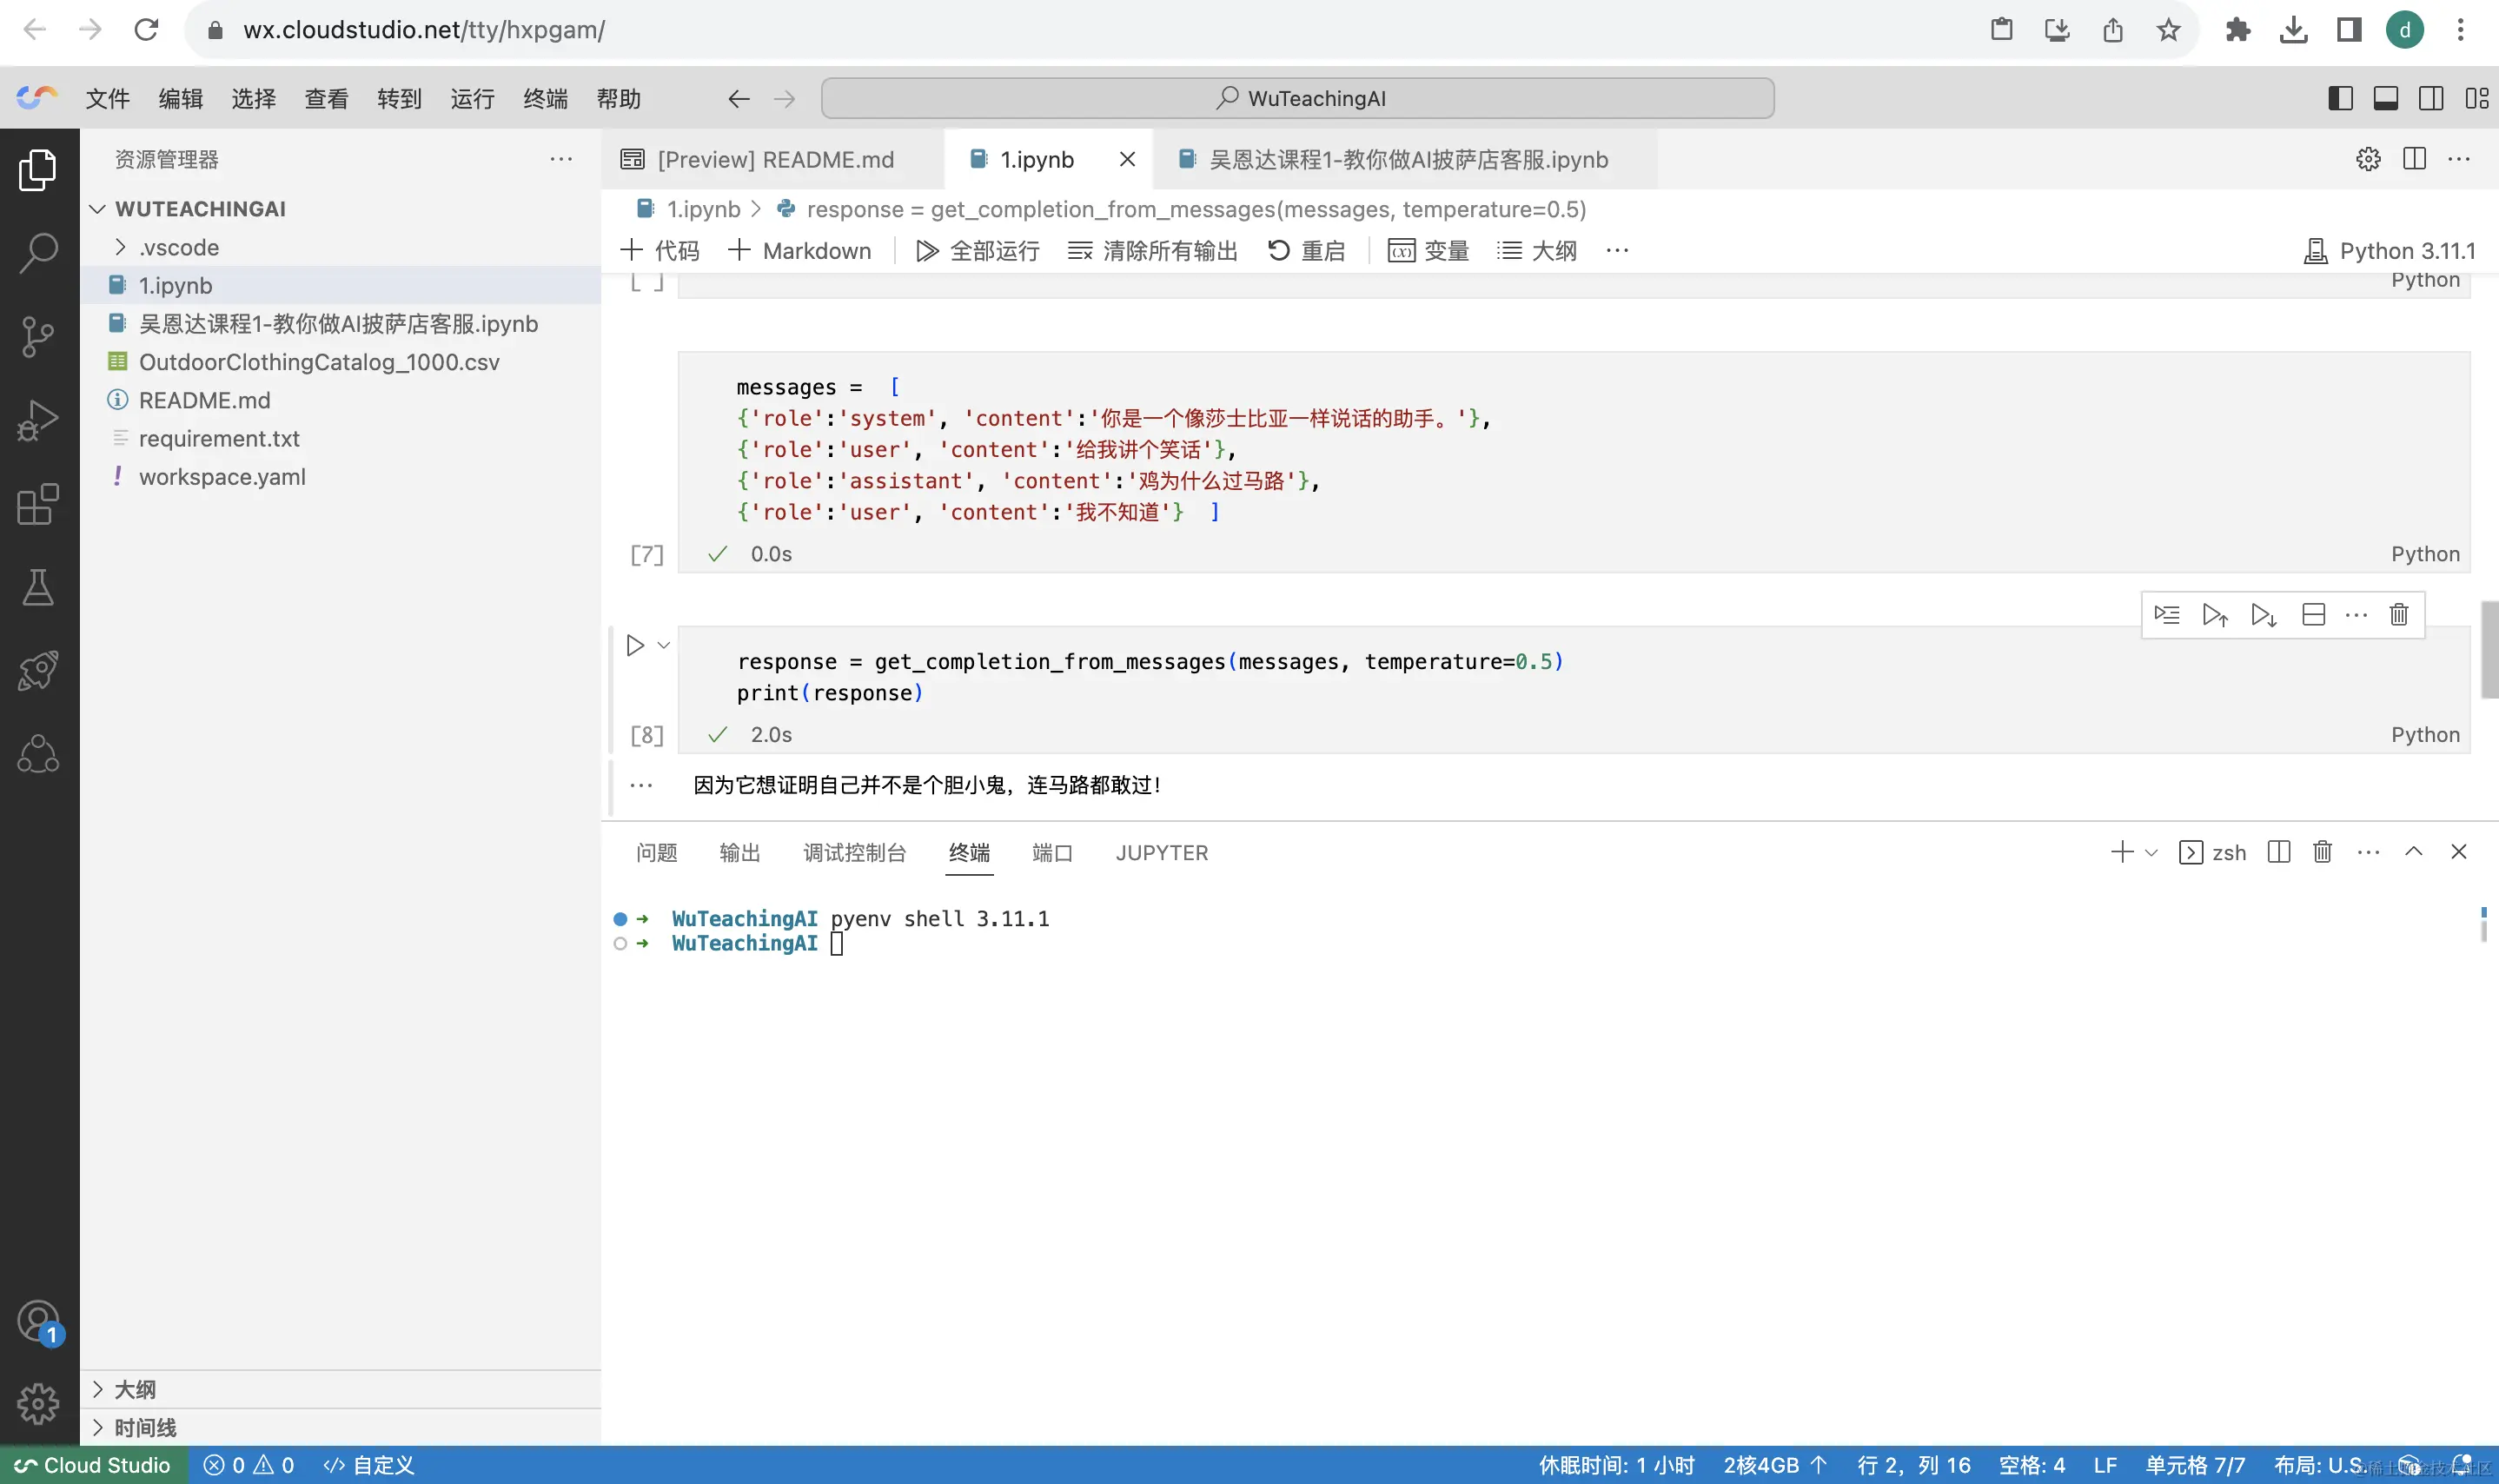Toggle the secondary sidebar layout icon
2499x1484 pixels.
2430,98
